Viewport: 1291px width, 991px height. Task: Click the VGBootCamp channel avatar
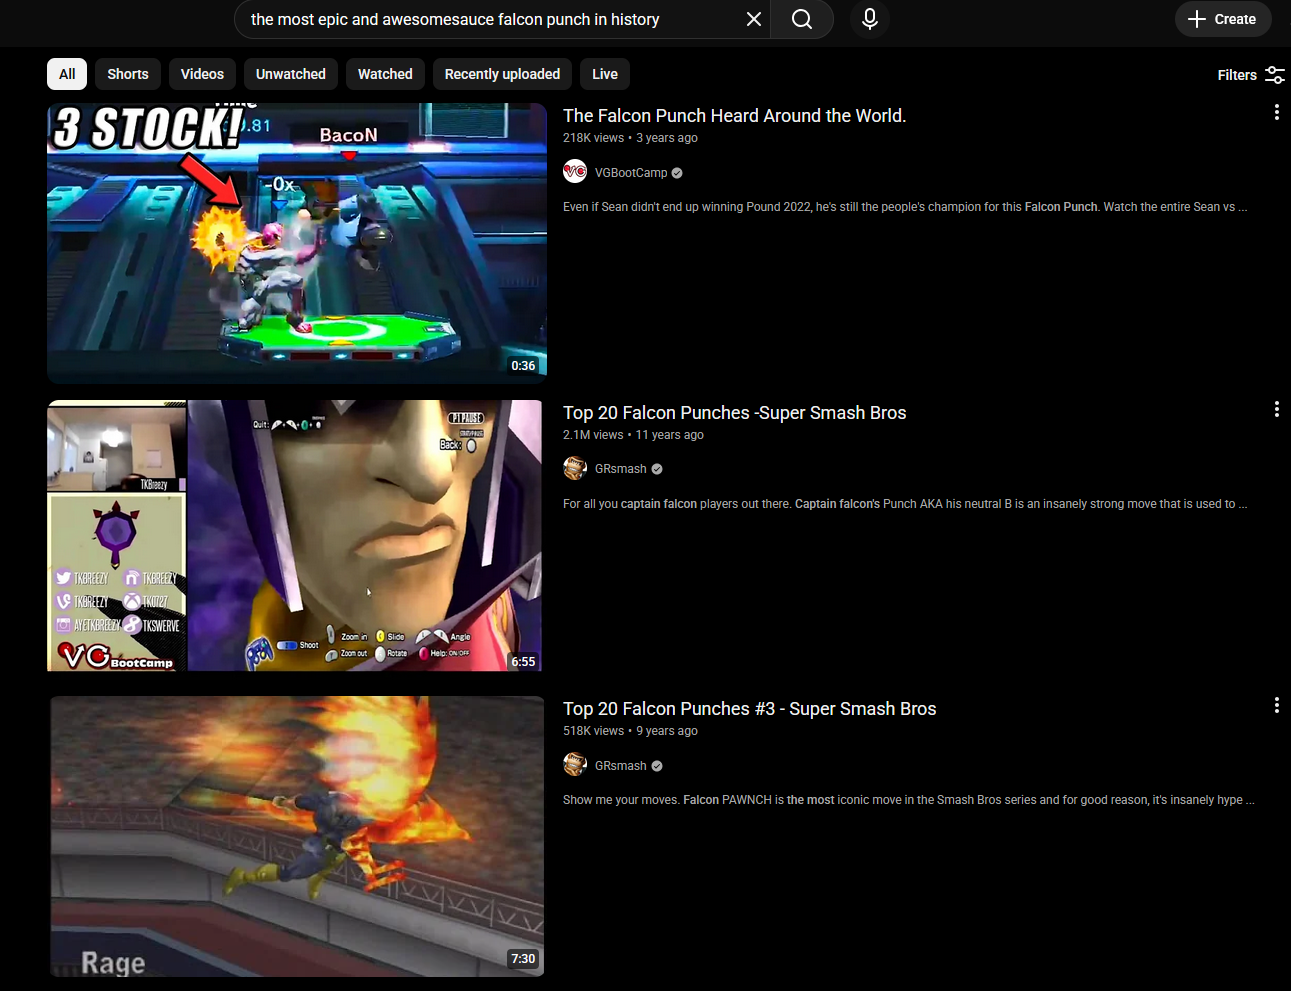point(575,172)
